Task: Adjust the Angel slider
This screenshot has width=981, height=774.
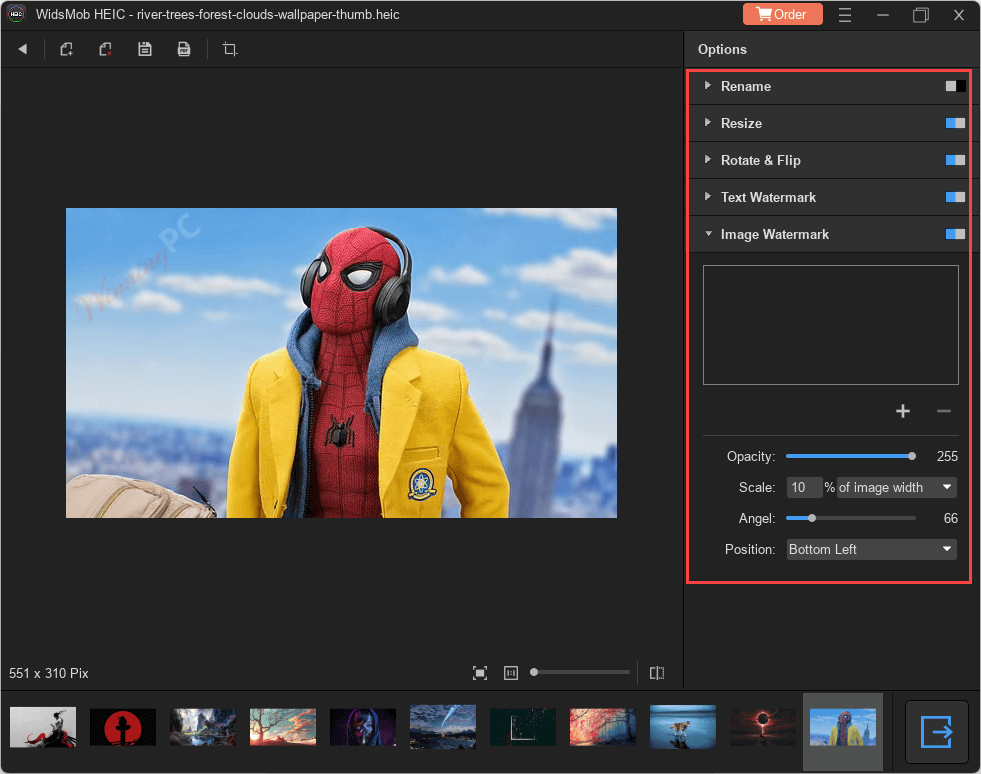Action: pos(851,518)
